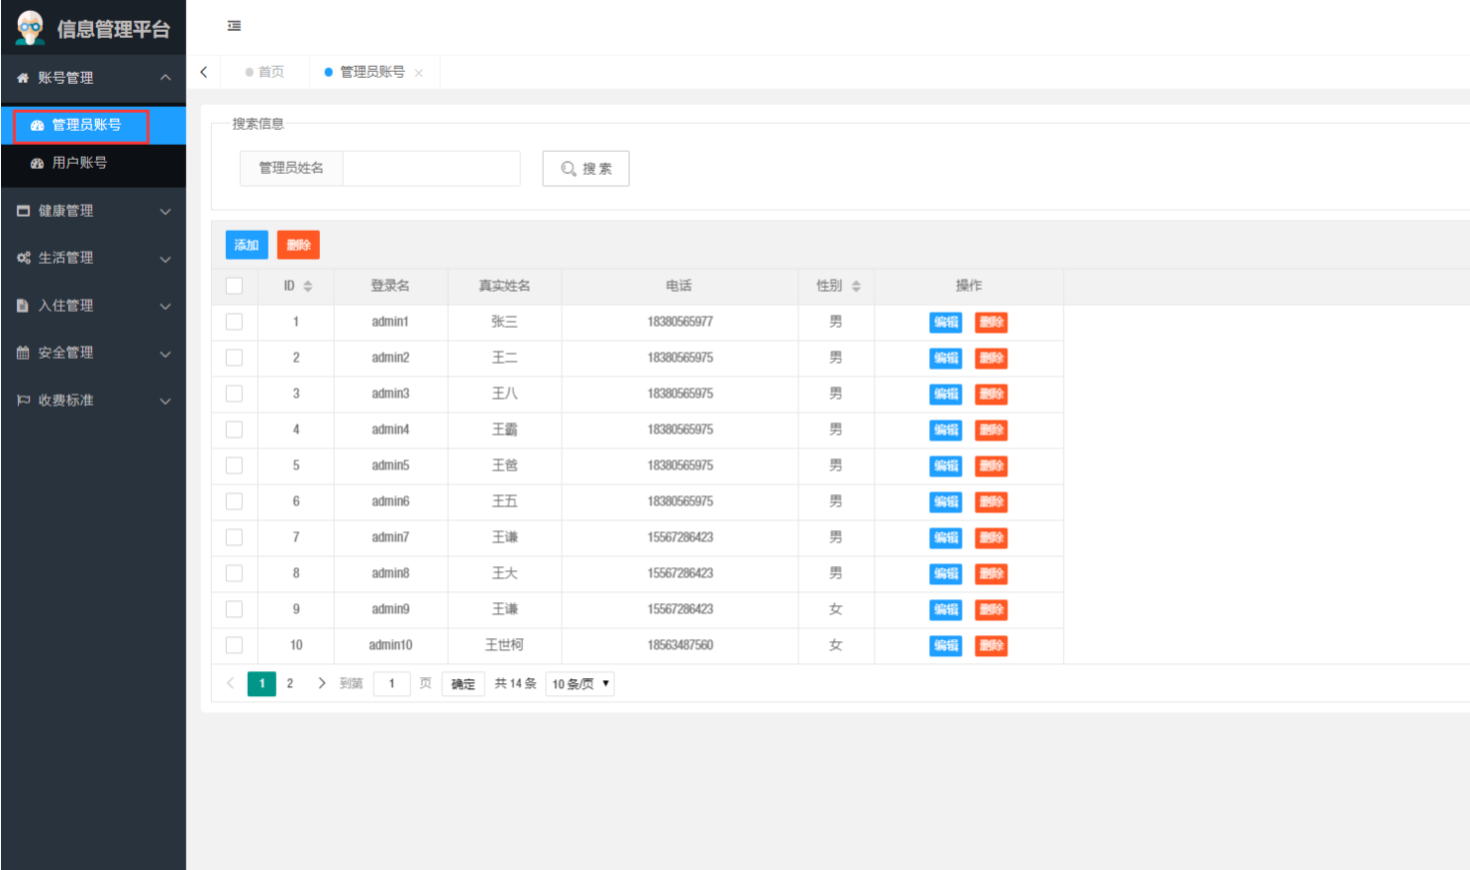Click the sidebar collapse icon in header
The height and width of the screenshot is (870, 1470).
234,26
